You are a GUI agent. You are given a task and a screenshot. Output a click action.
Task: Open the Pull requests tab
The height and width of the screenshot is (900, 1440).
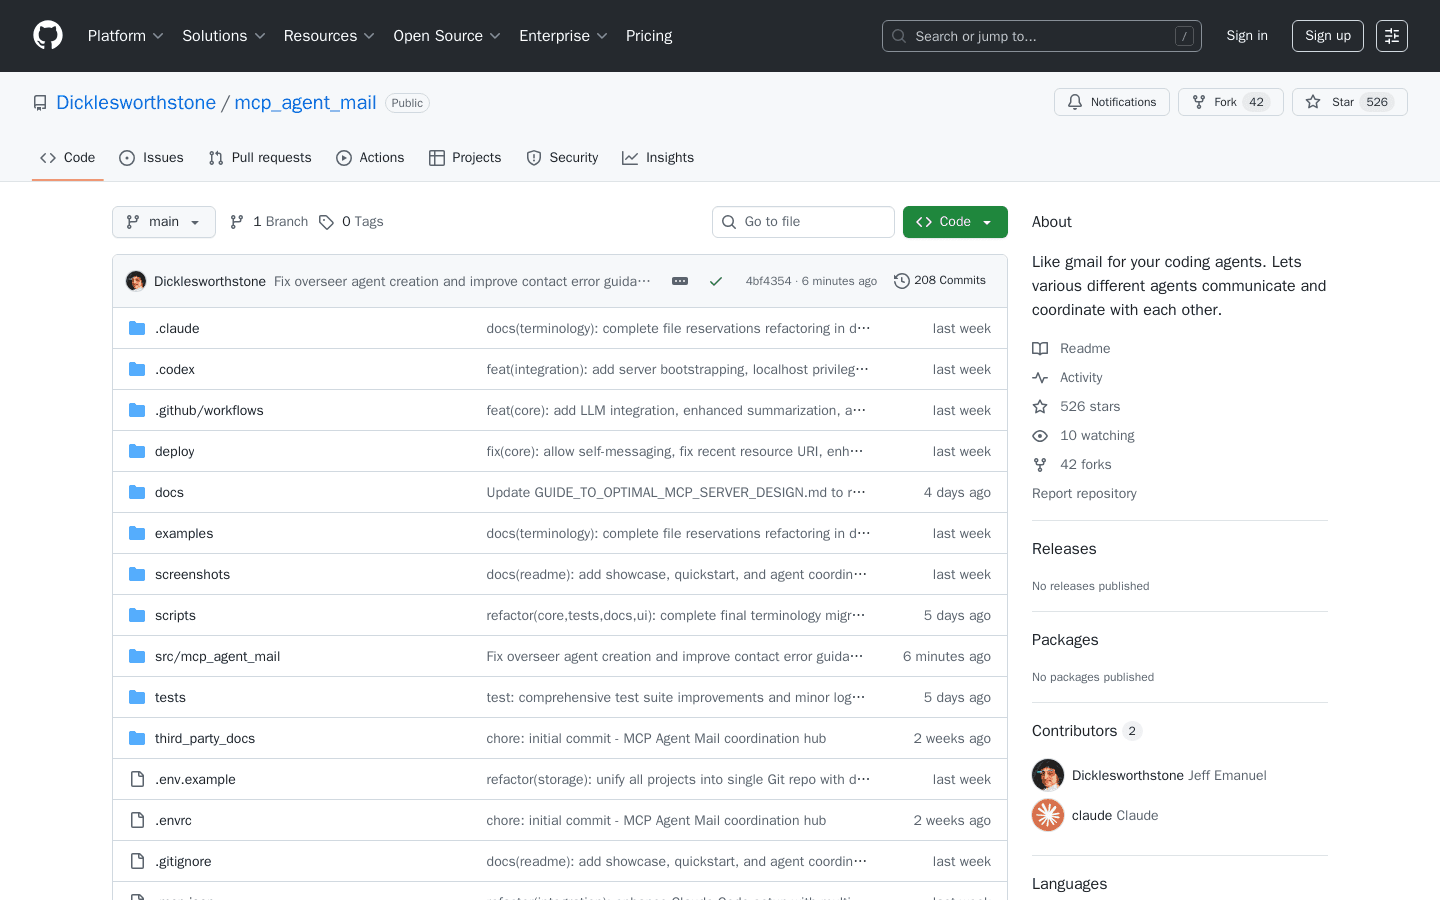point(260,157)
